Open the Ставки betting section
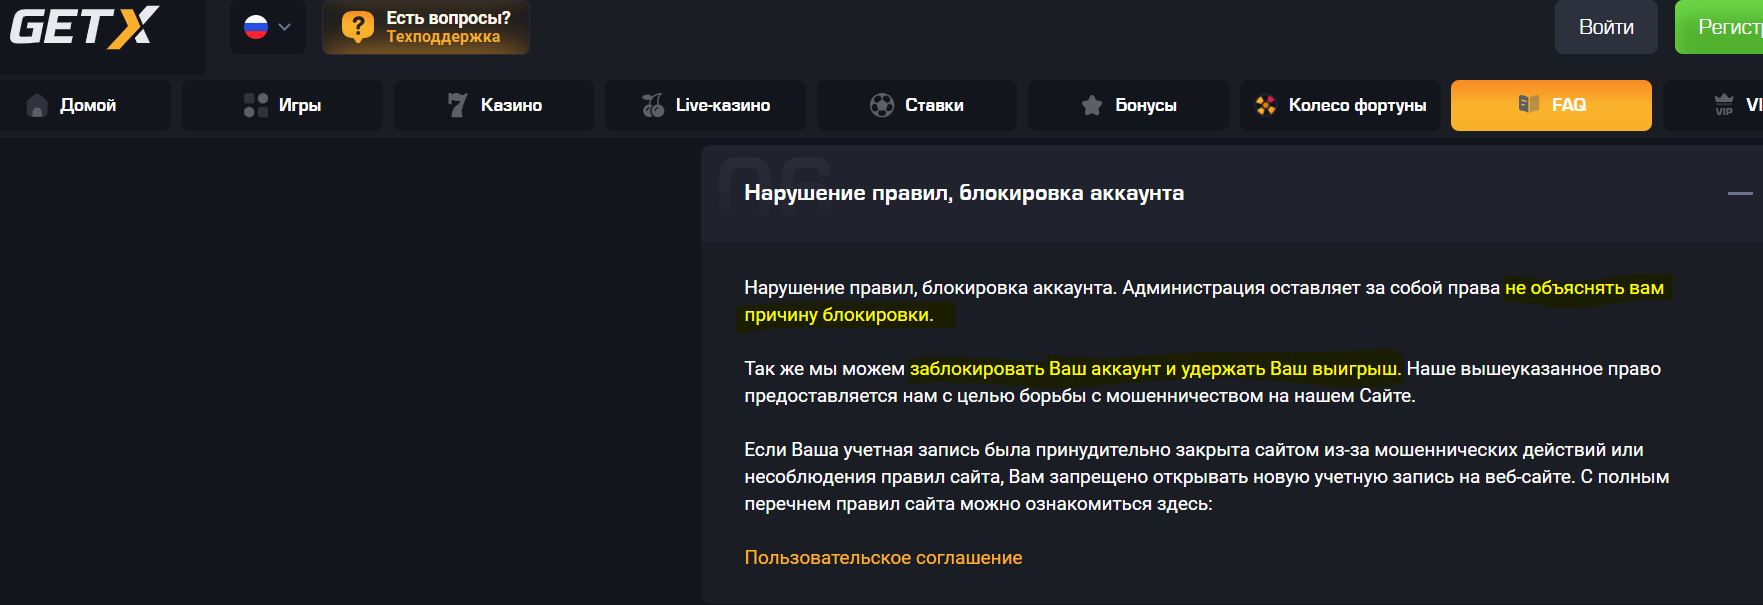1763x605 pixels. [x=917, y=105]
